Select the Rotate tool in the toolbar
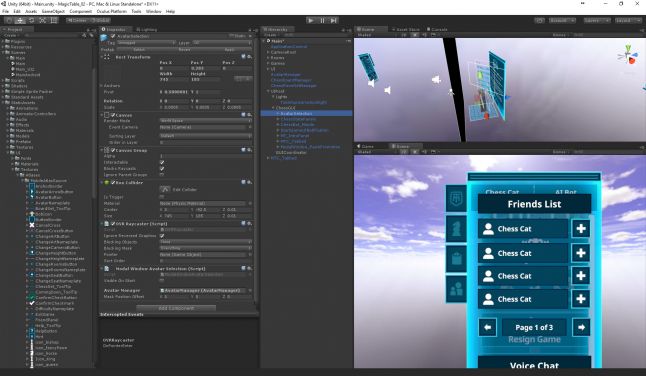Image resolution: width=646 pixels, height=376 pixels. point(31,20)
